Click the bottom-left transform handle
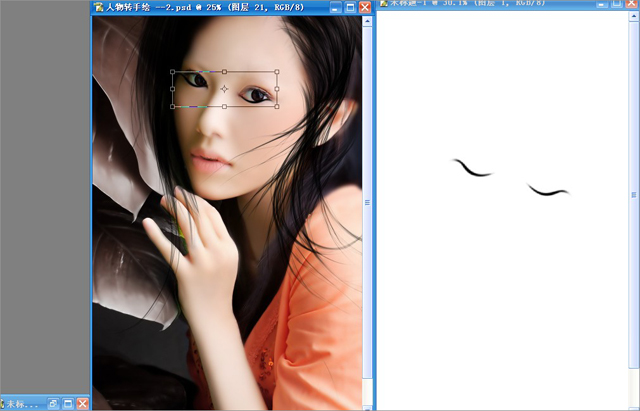 point(173,107)
